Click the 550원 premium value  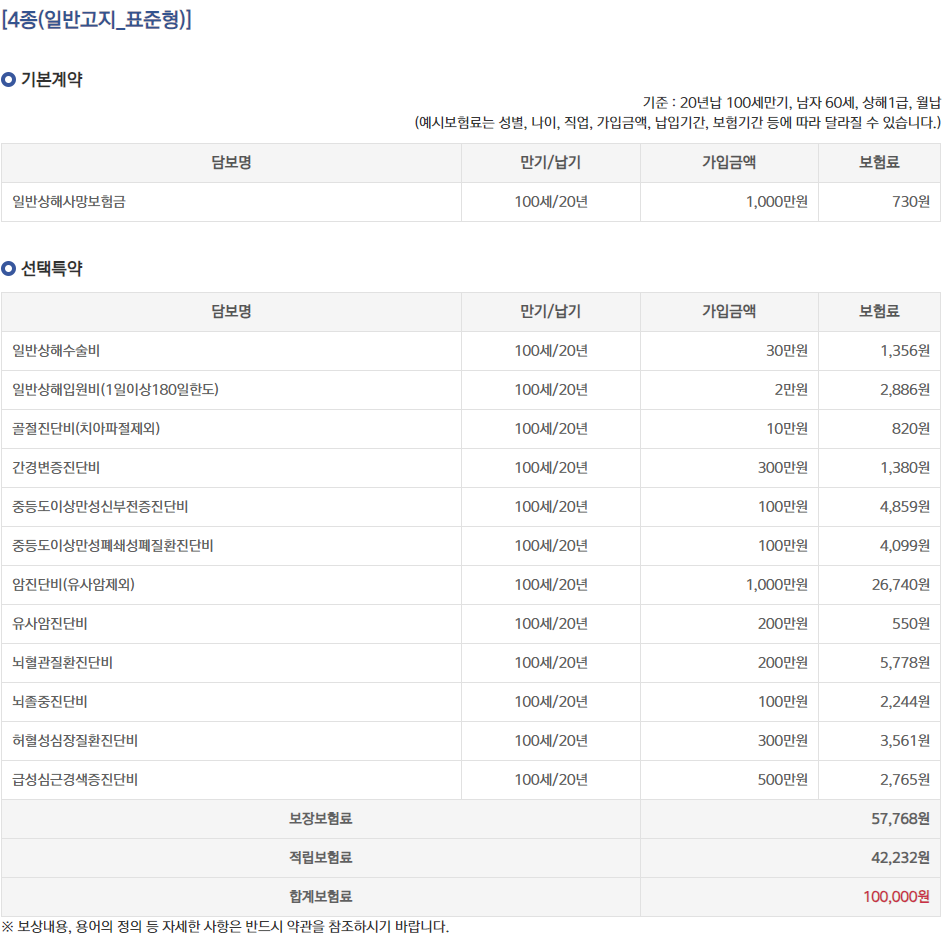pyautogui.click(x=911, y=623)
